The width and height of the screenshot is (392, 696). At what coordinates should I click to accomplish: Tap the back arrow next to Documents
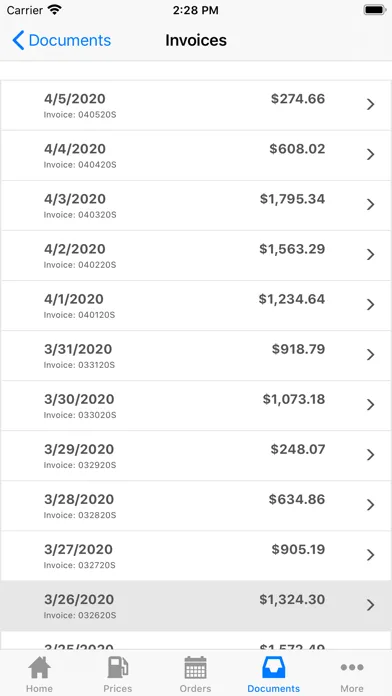[x=18, y=40]
